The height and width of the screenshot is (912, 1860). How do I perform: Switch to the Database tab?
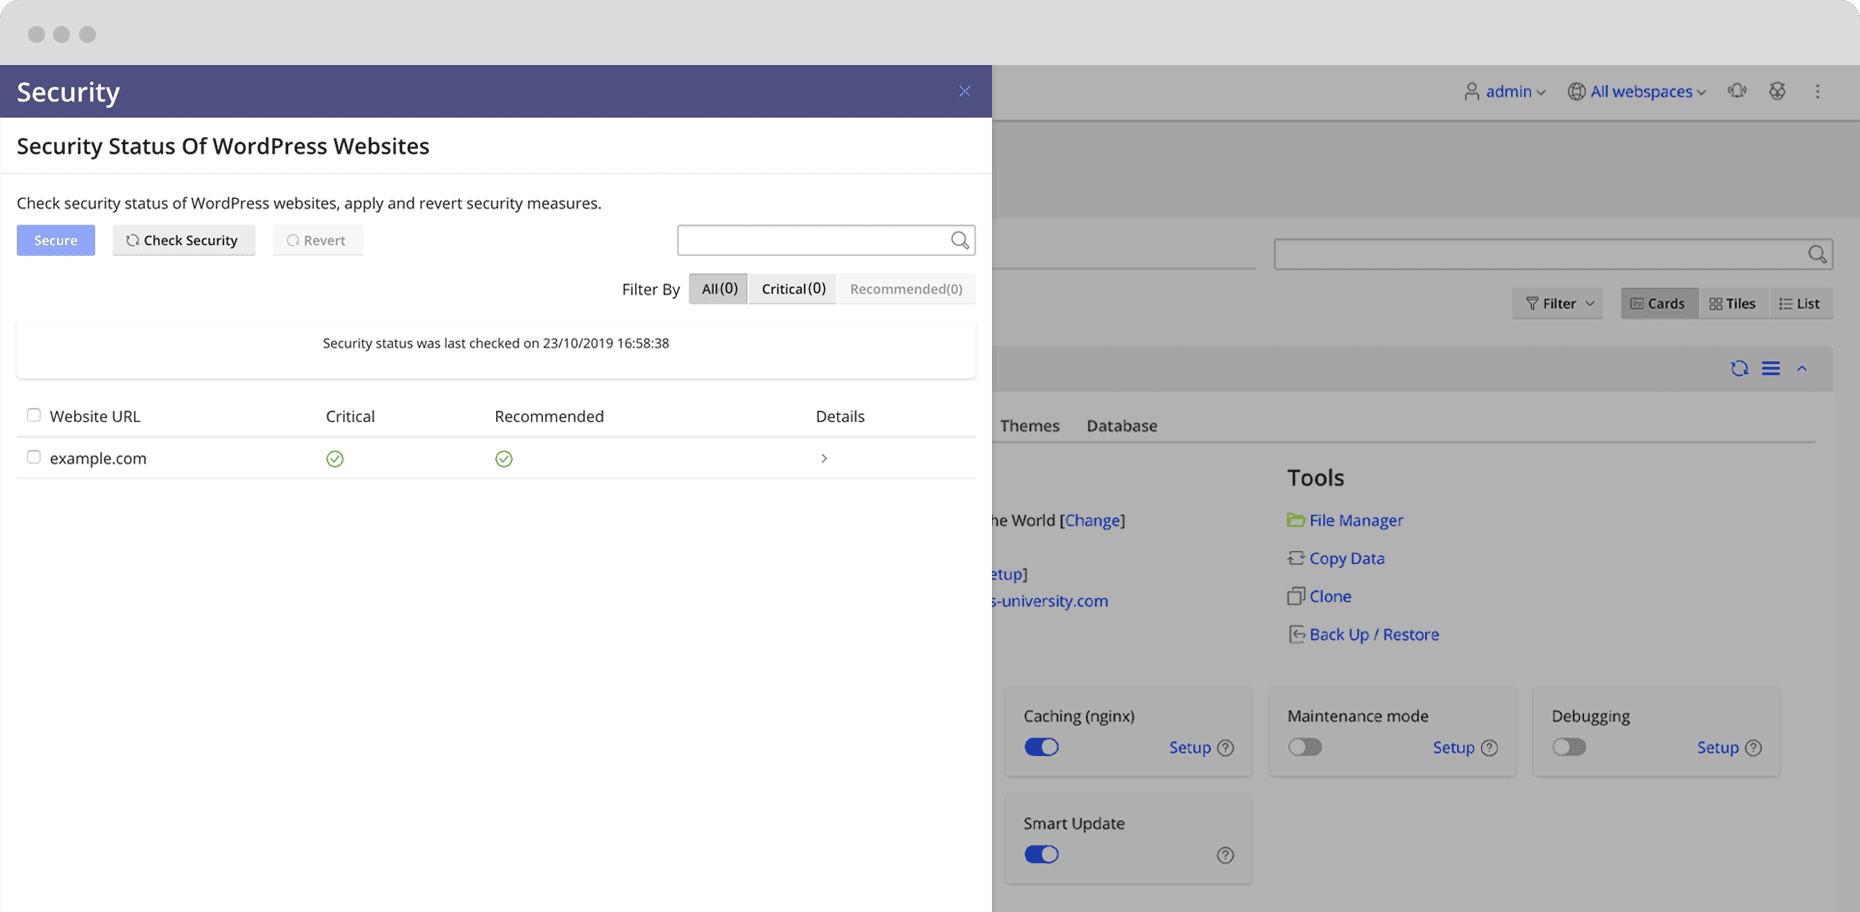(x=1121, y=425)
